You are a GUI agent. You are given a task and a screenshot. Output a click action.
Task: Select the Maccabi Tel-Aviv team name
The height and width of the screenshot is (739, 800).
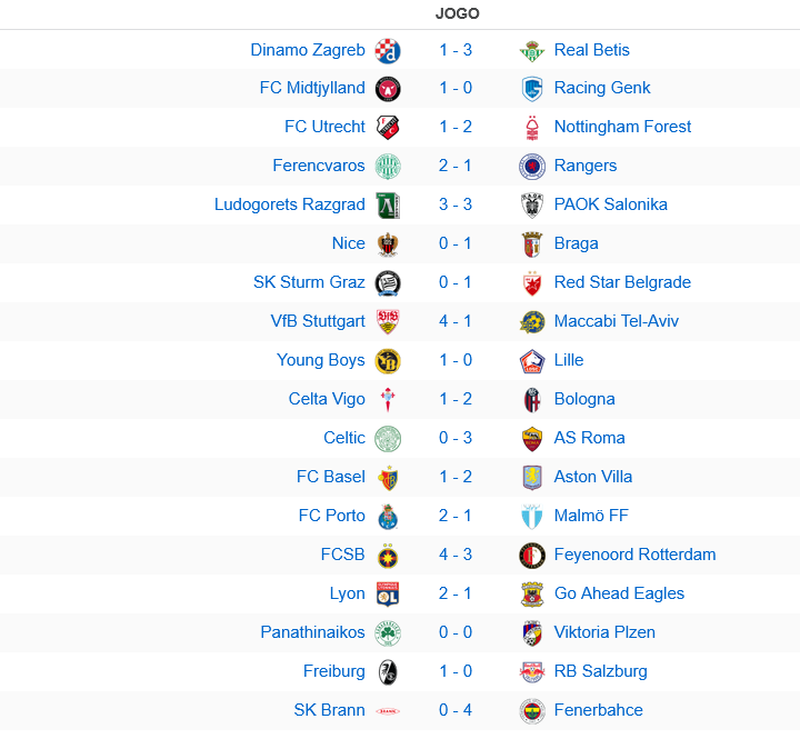[616, 321]
